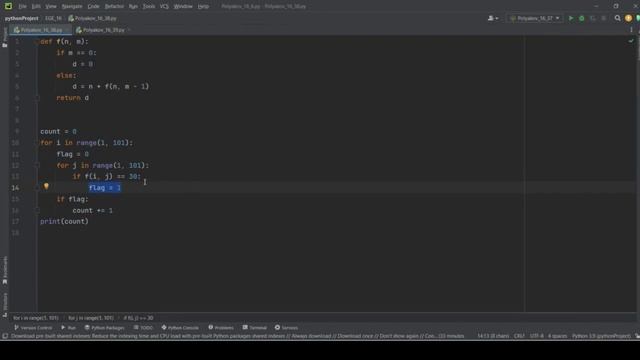
Task: Open the Edit menu
Action: click(36, 6)
